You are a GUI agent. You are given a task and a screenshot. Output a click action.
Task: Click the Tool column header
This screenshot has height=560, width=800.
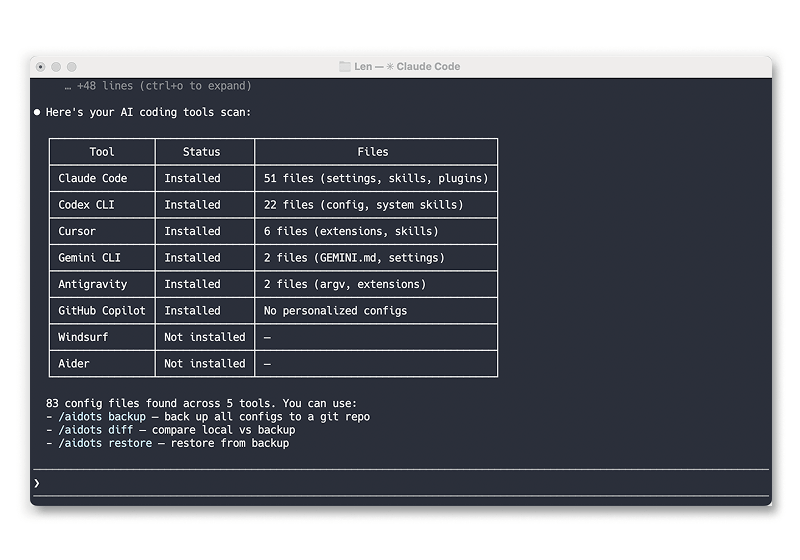coord(102,152)
